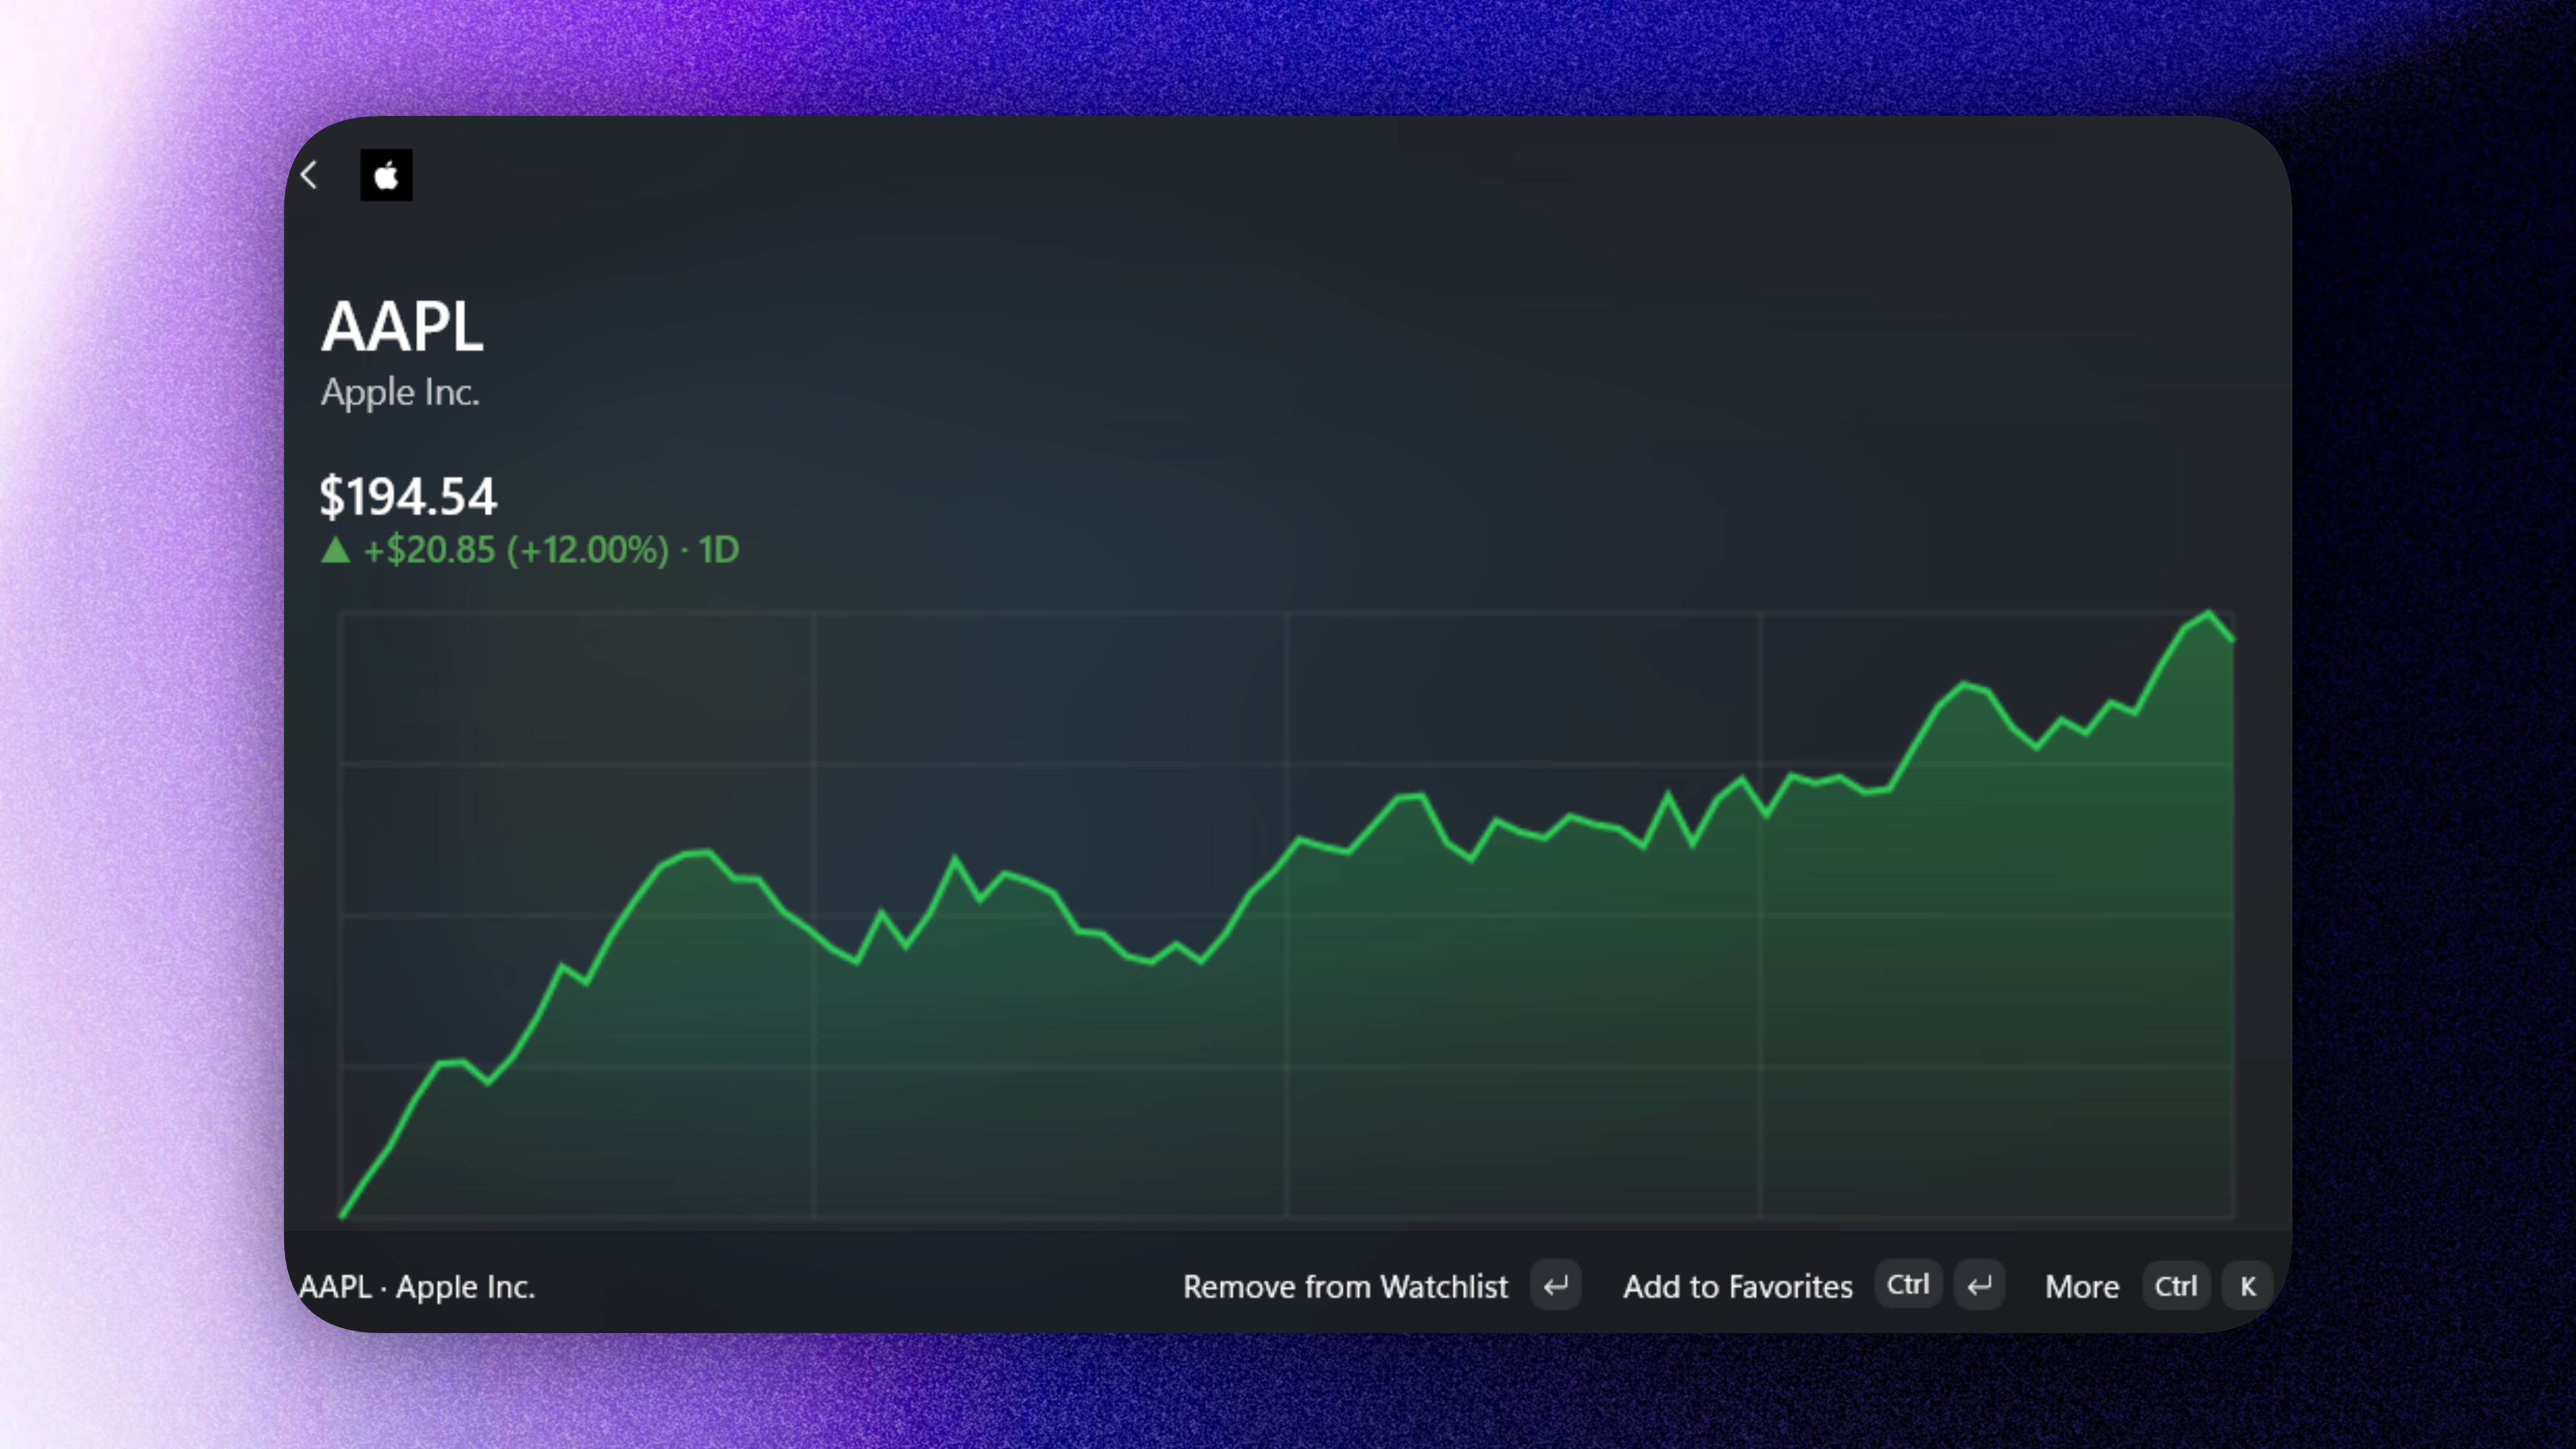The image size is (2576, 1449).
Task: Click the AAPL · Apple Inc. footer label
Action: [417, 1287]
